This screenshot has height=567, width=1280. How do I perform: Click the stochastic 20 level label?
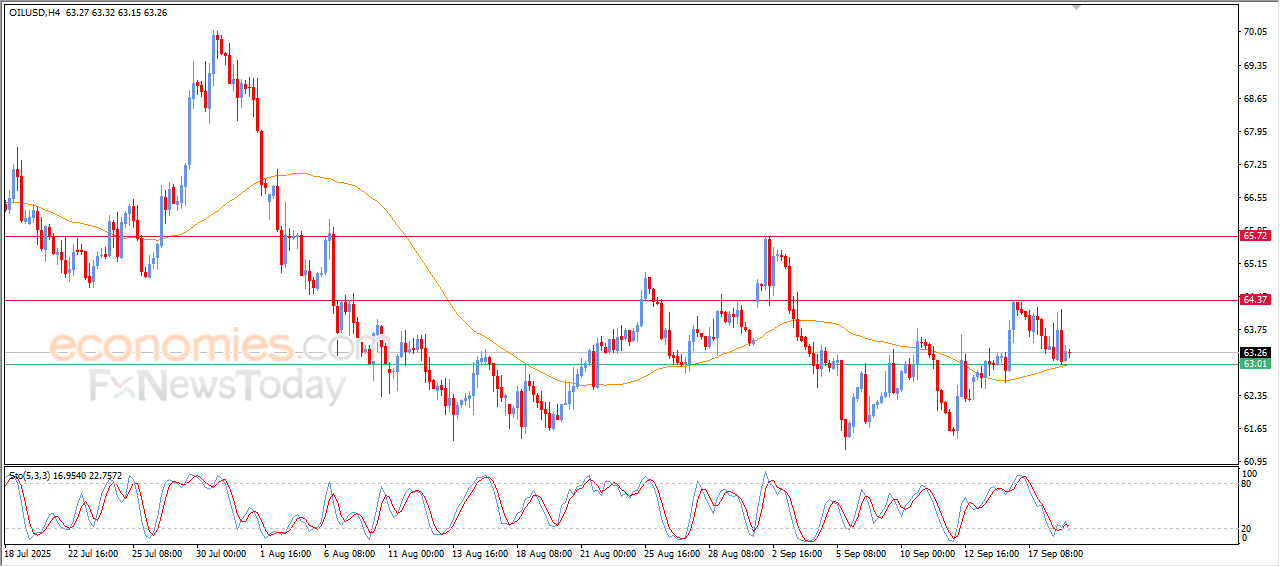coord(1246,528)
